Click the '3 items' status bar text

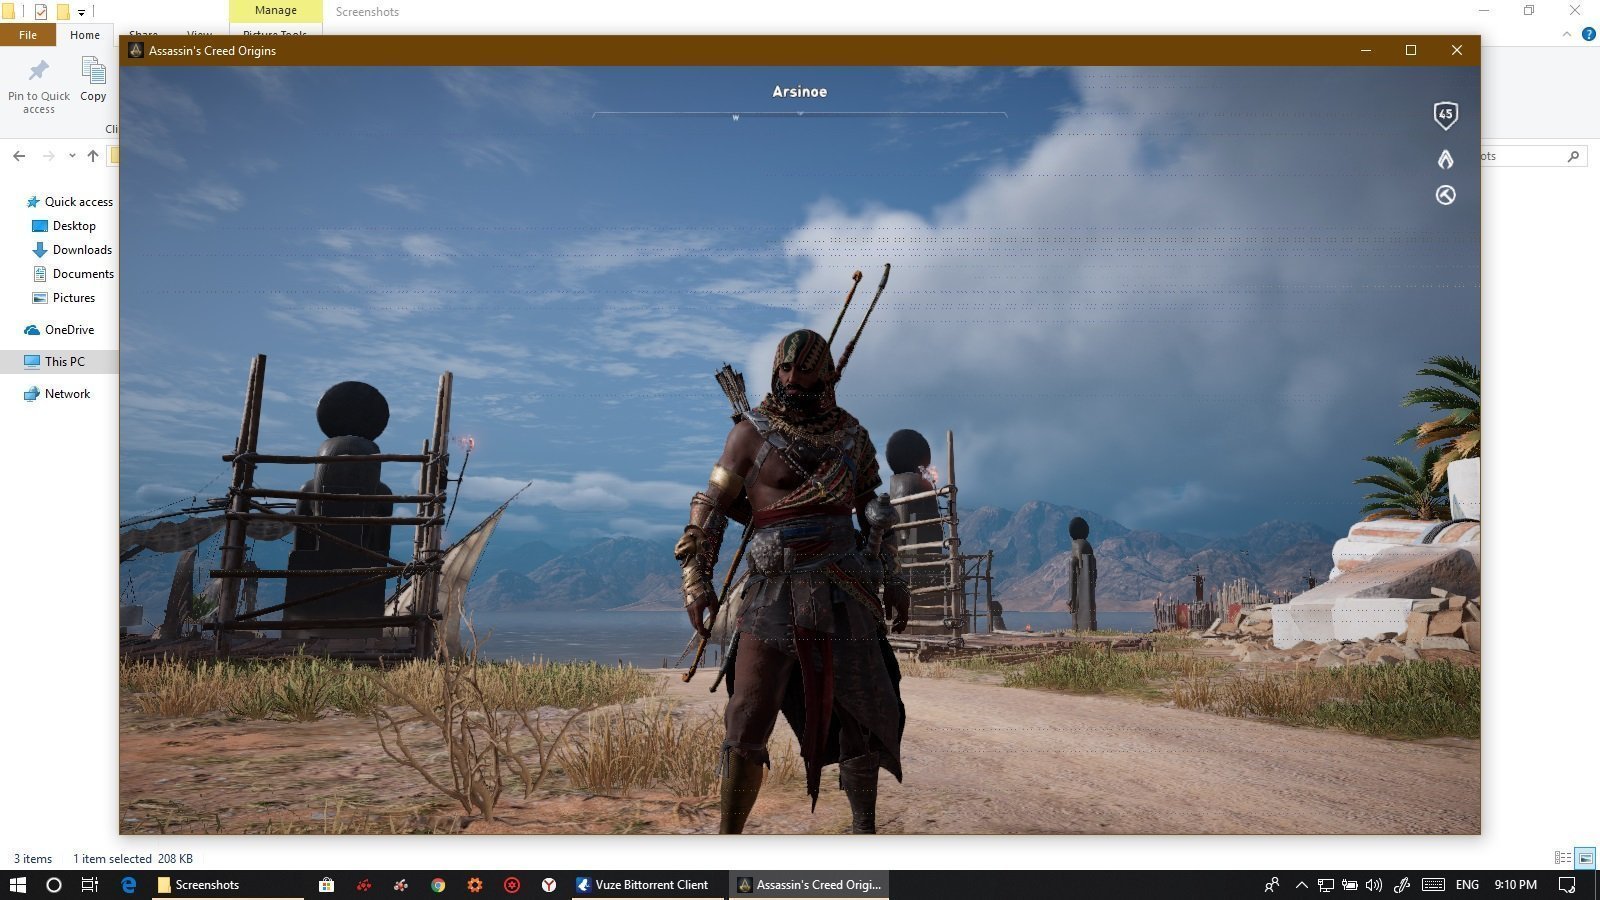click(33, 859)
